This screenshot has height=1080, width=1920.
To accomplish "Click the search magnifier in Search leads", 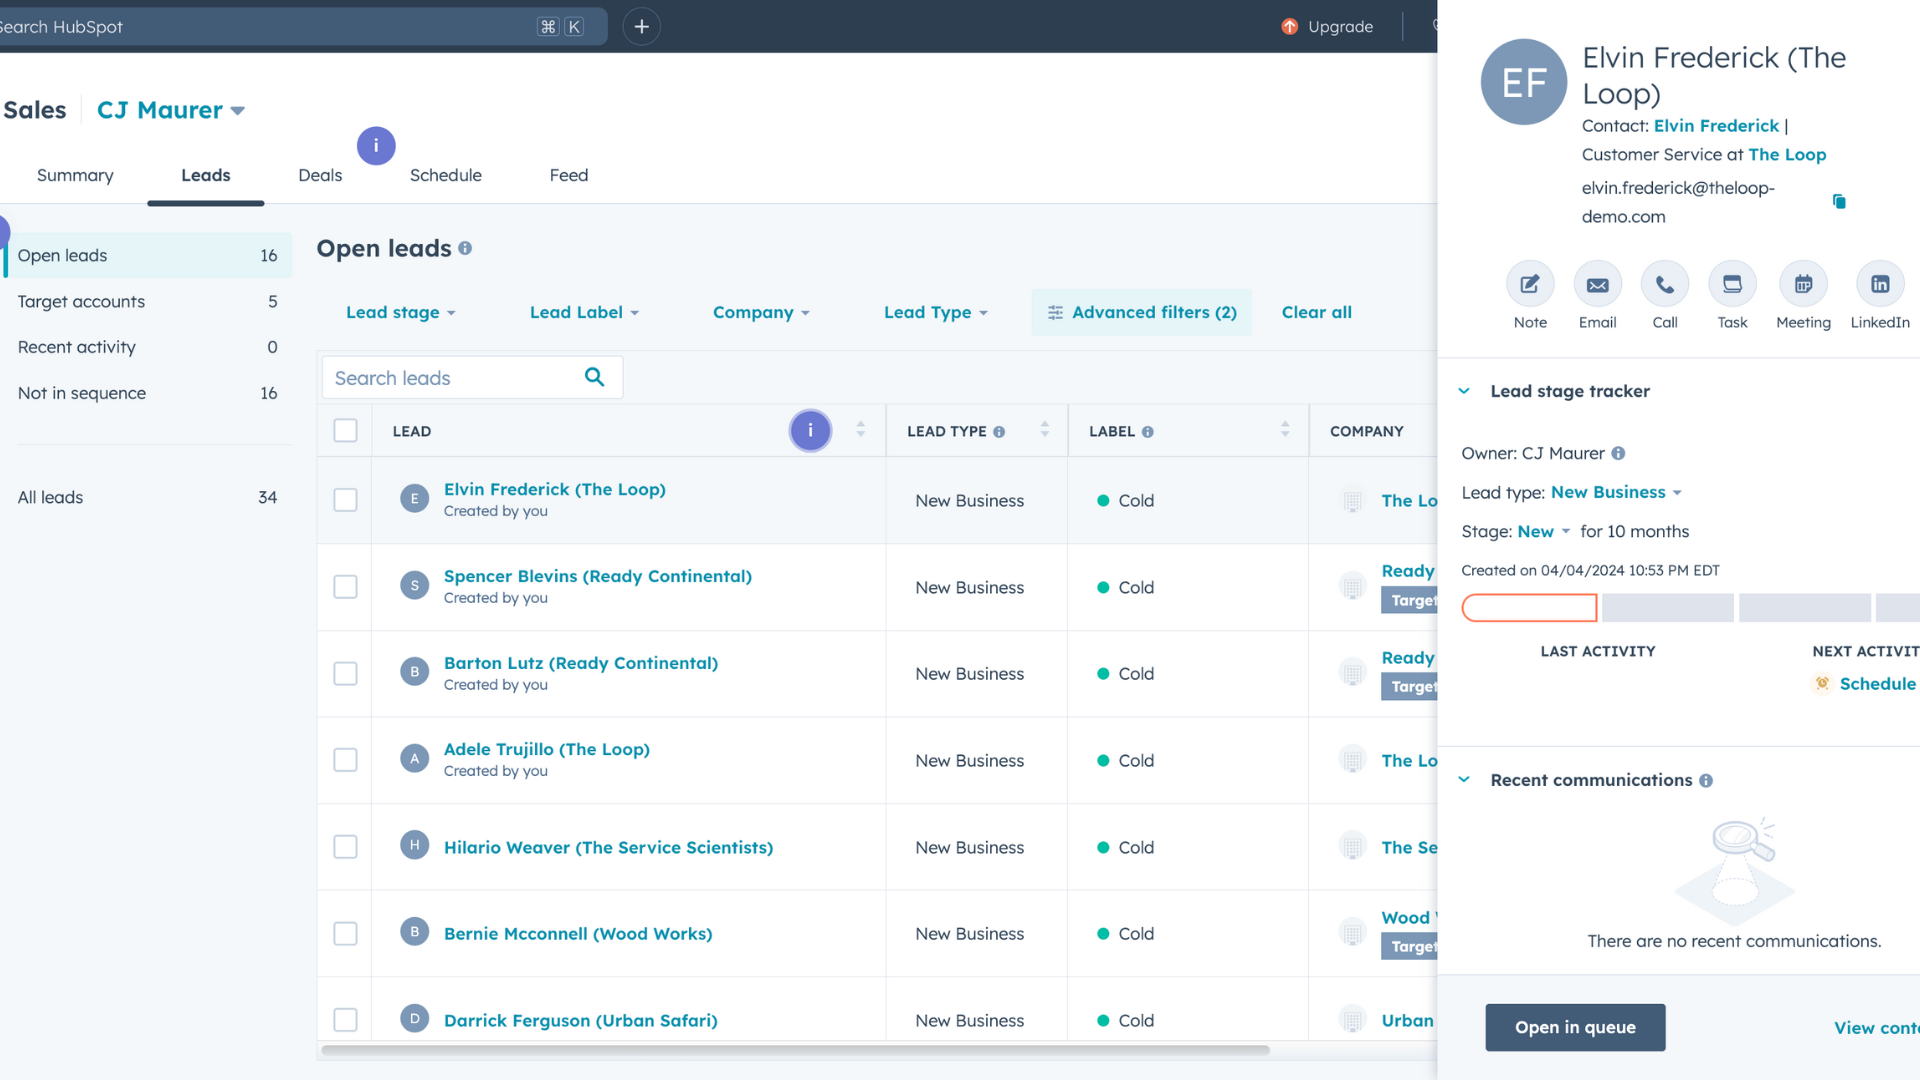I will click(594, 377).
